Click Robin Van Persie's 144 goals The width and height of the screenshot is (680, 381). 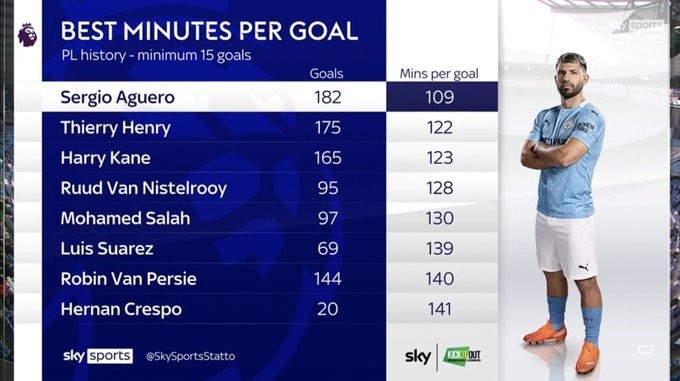(x=328, y=279)
